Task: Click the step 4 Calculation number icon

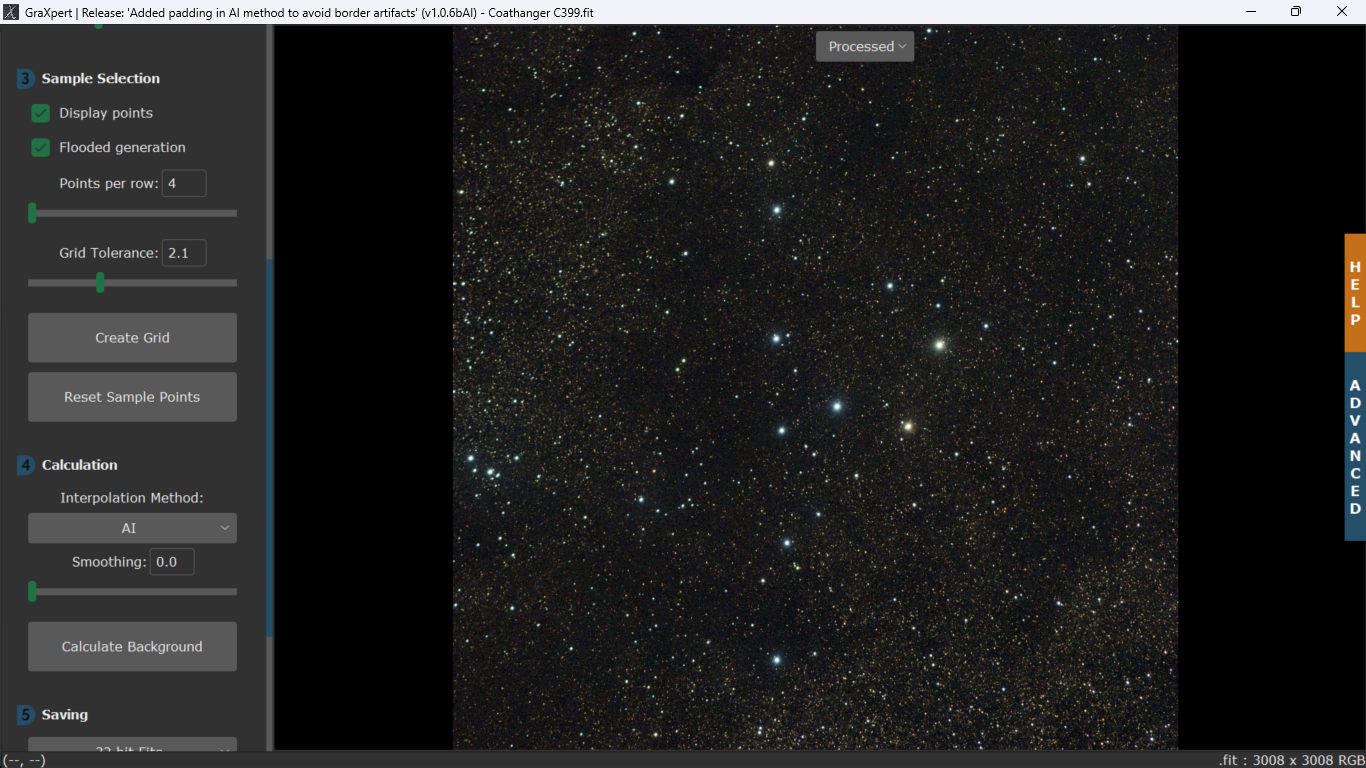Action: [26, 465]
